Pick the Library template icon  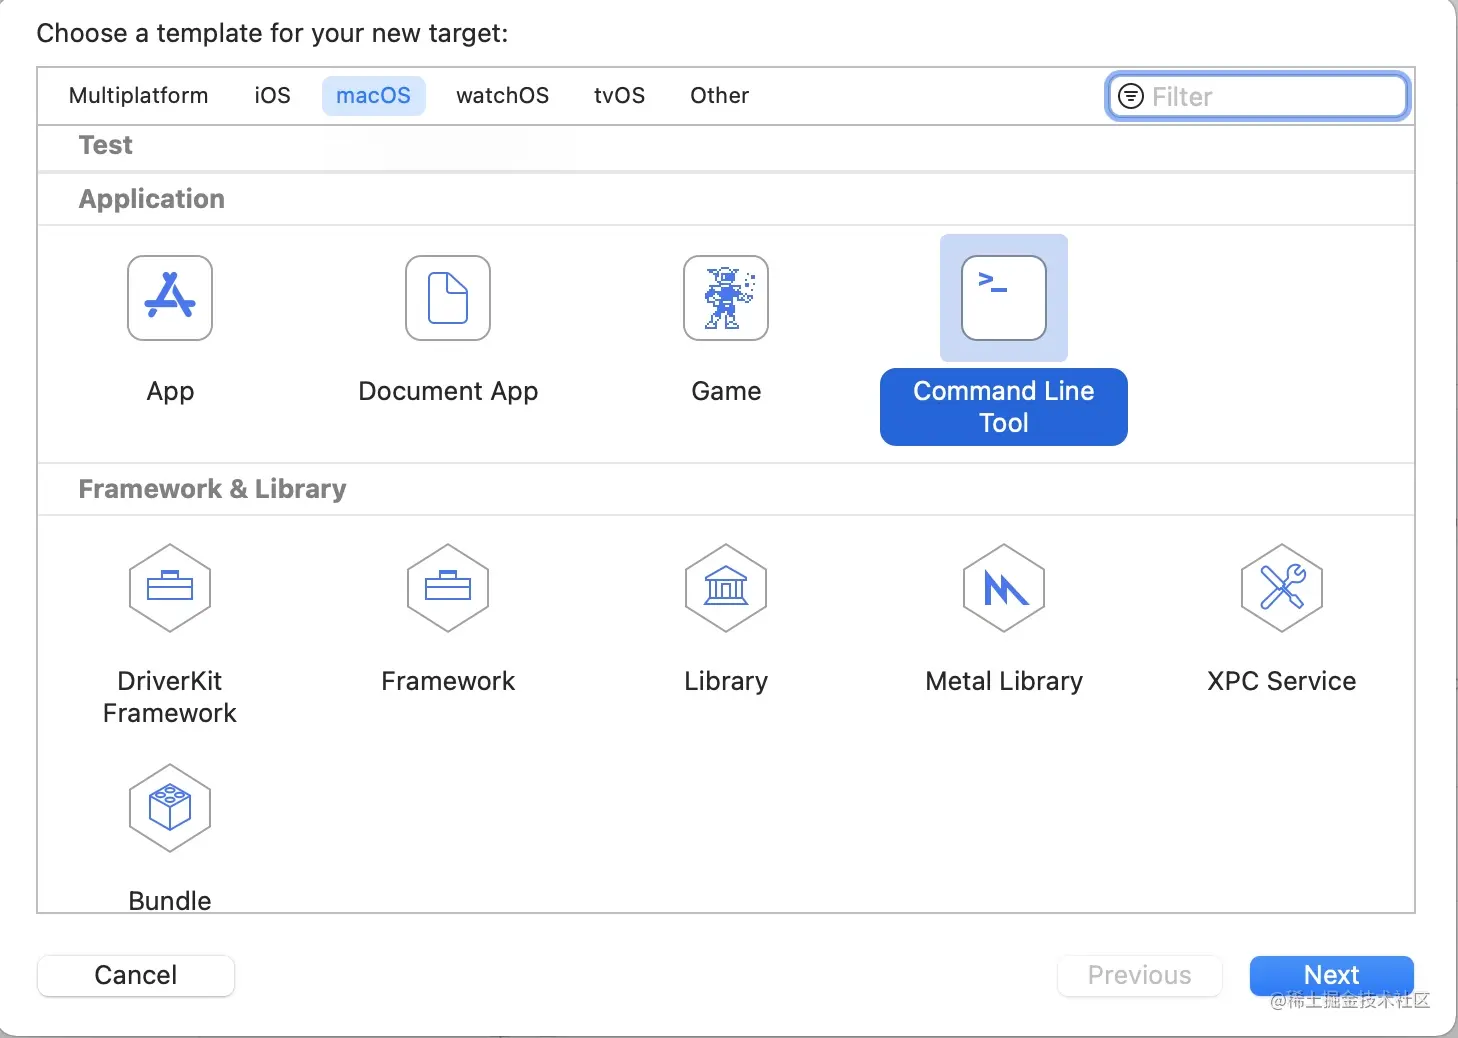point(726,588)
